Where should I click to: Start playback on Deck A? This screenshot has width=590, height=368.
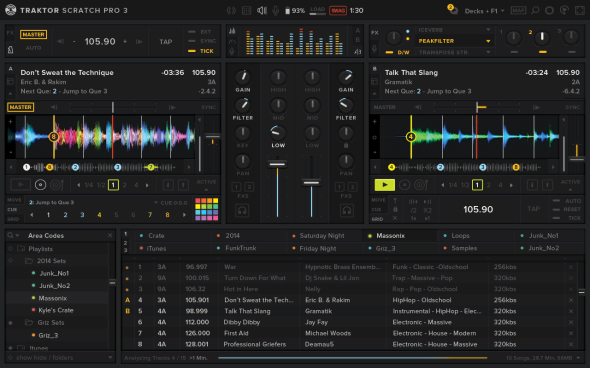pos(21,185)
